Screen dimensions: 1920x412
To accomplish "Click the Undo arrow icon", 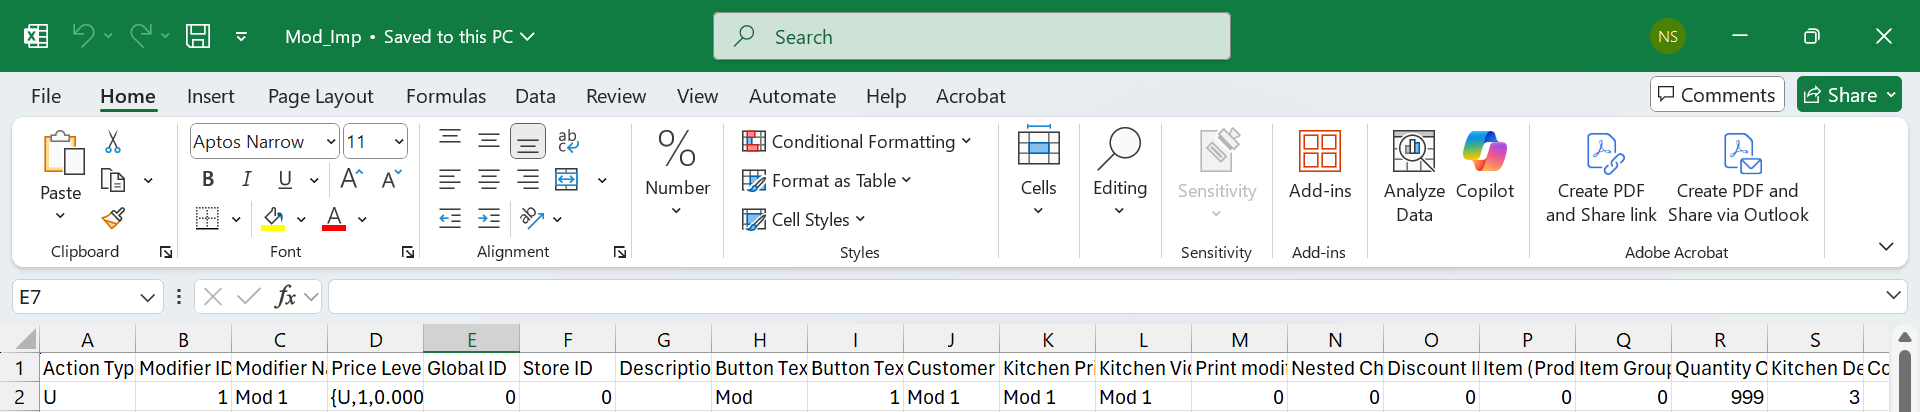I will (x=83, y=36).
